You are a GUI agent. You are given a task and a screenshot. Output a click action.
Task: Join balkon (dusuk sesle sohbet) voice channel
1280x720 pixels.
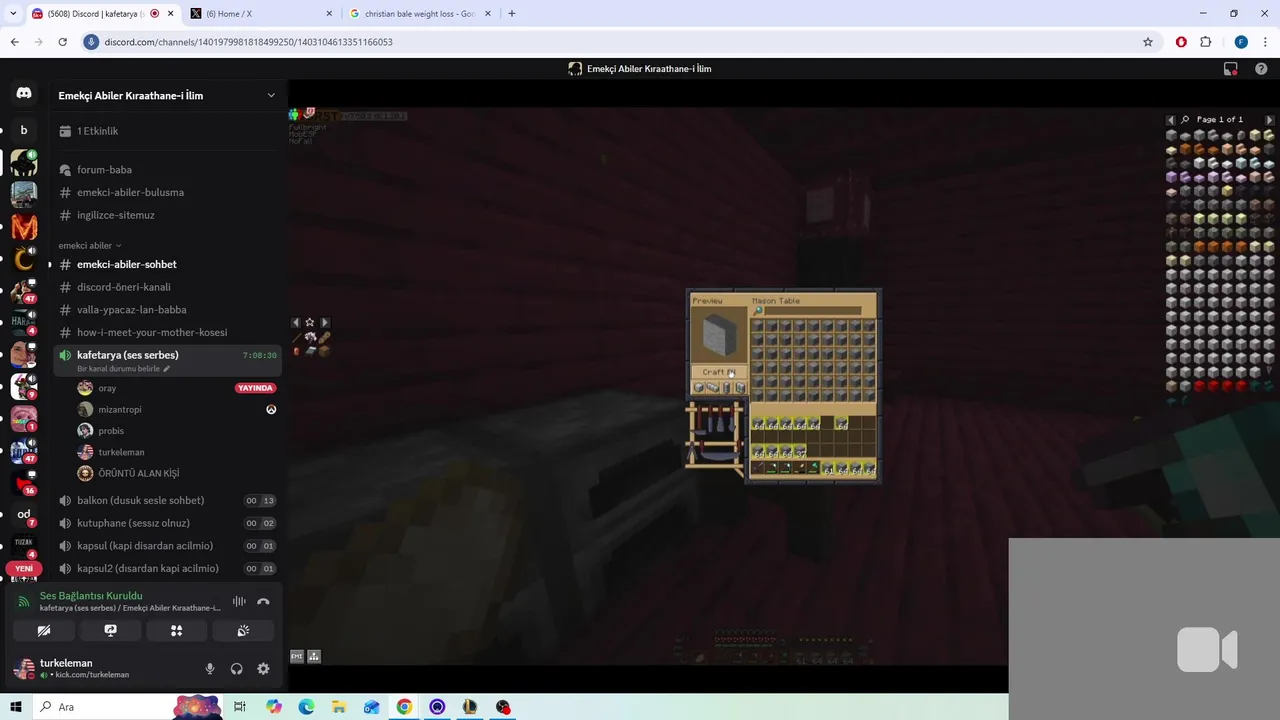[x=166, y=500]
